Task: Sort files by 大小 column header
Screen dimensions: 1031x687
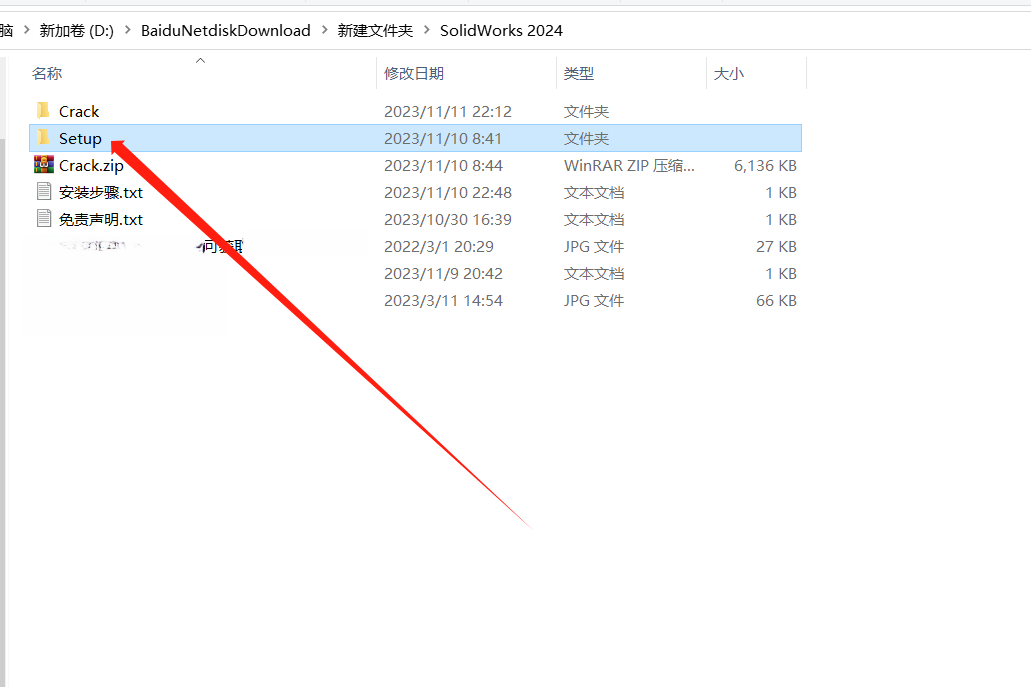Action: click(728, 73)
